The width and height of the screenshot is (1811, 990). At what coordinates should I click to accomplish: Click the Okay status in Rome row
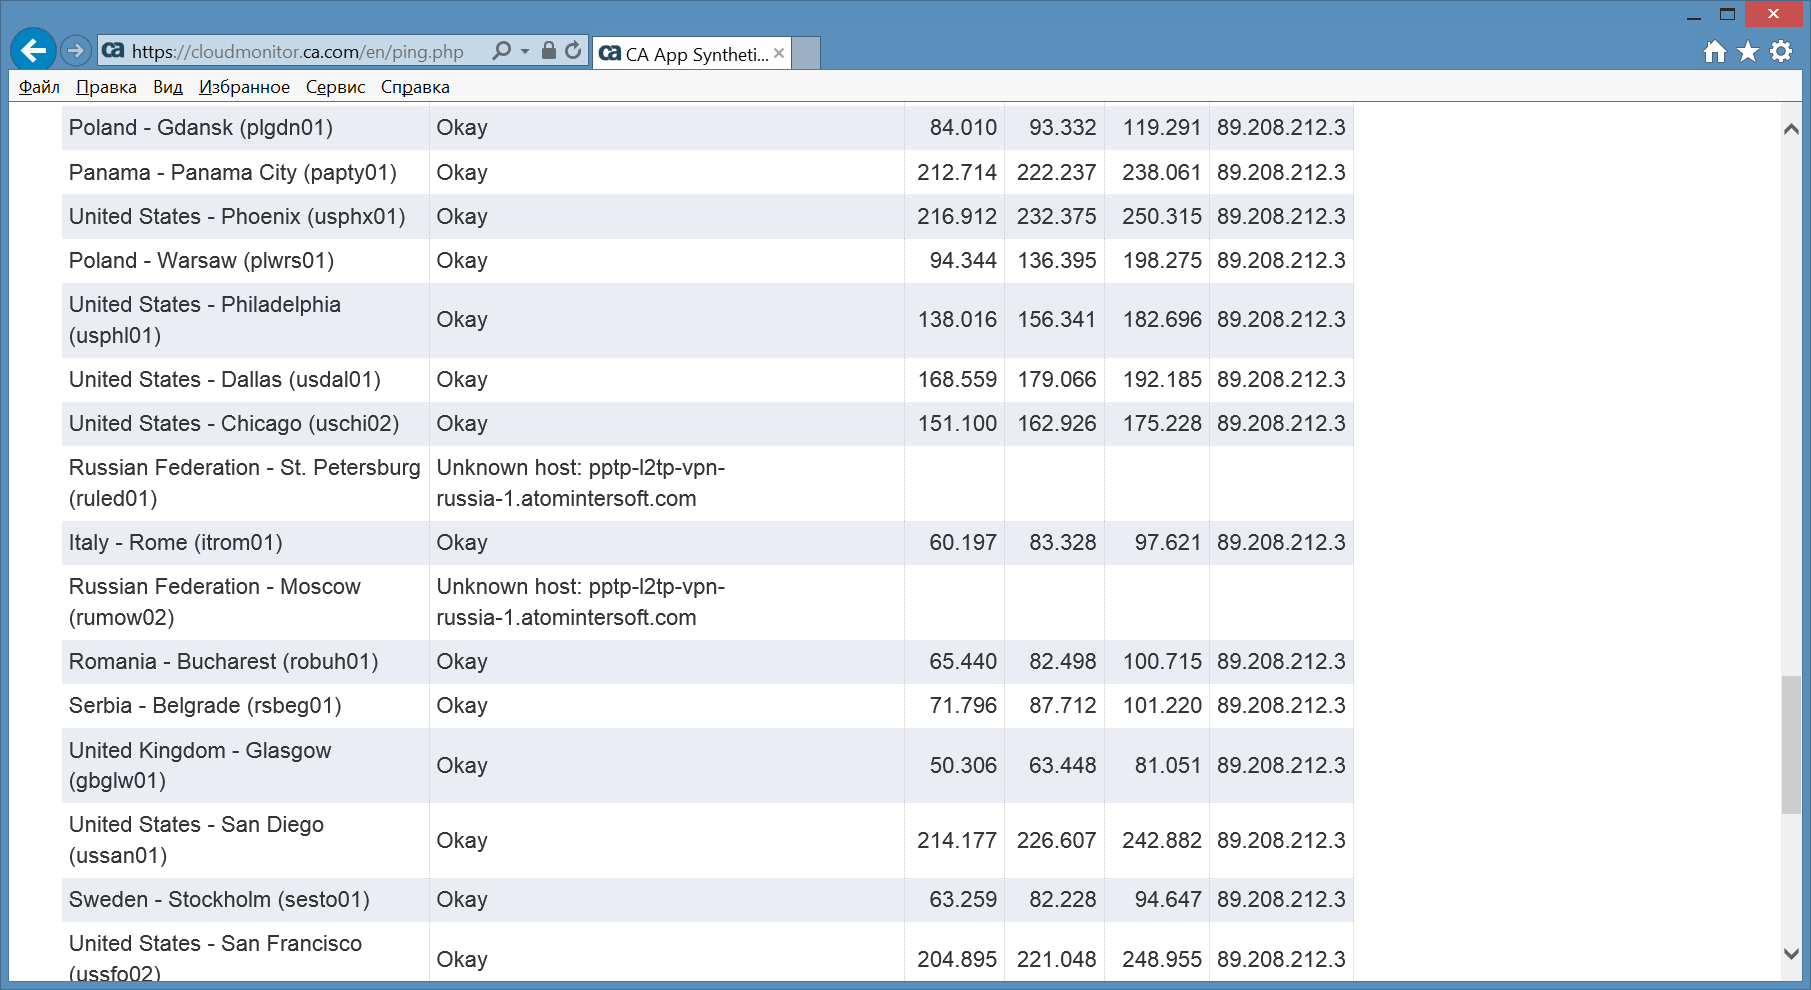point(462,543)
